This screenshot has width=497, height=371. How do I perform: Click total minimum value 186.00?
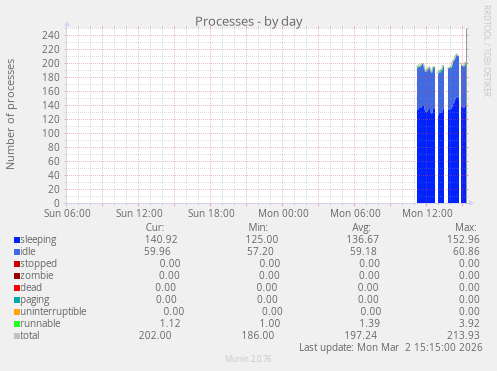(258, 335)
